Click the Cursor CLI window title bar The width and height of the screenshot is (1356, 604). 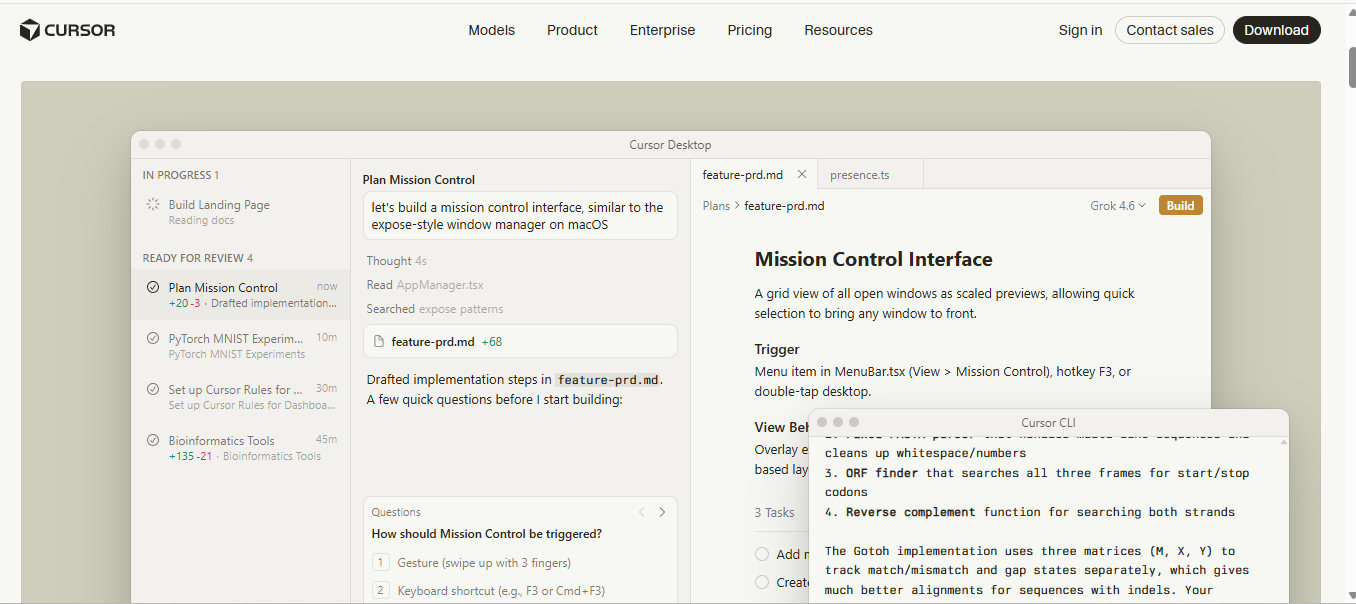click(x=1048, y=423)
